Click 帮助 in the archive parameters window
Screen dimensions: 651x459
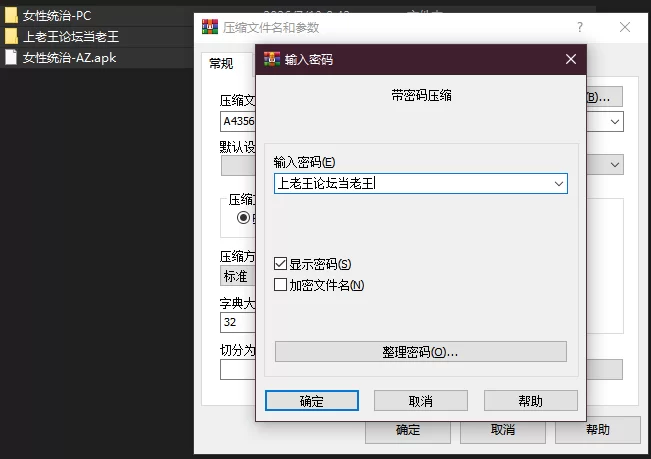598,430
